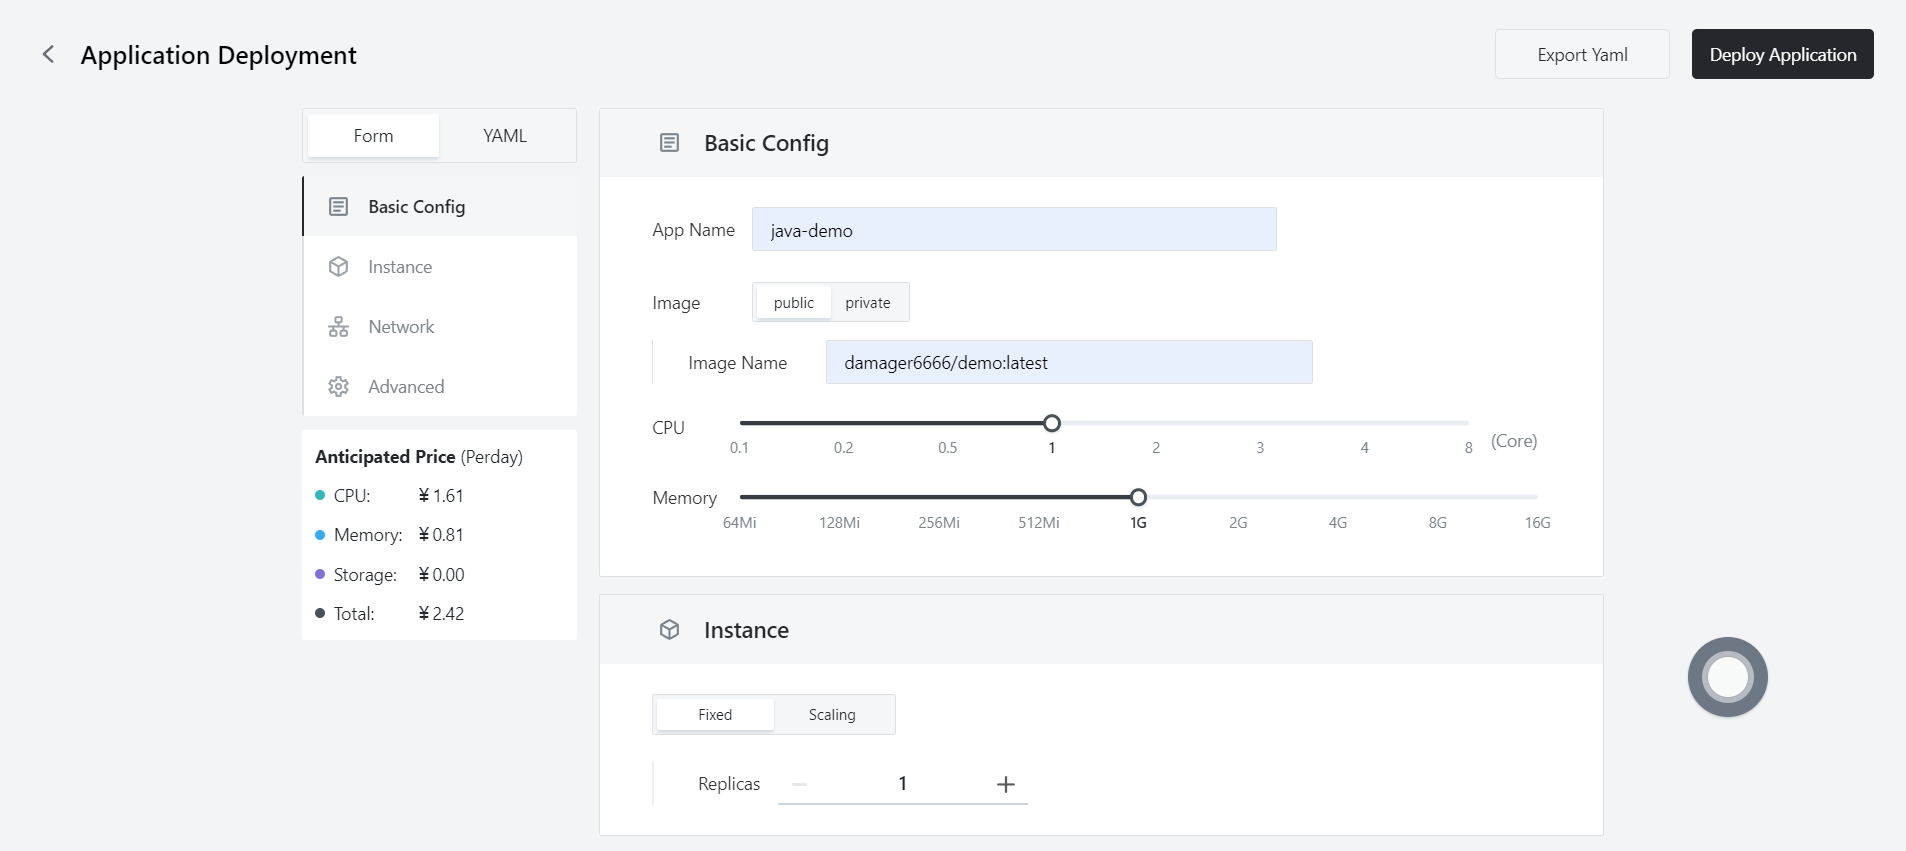Screen dimensions: 1906x851
Task: Click the CPU slider handle
Action: 1052,423
